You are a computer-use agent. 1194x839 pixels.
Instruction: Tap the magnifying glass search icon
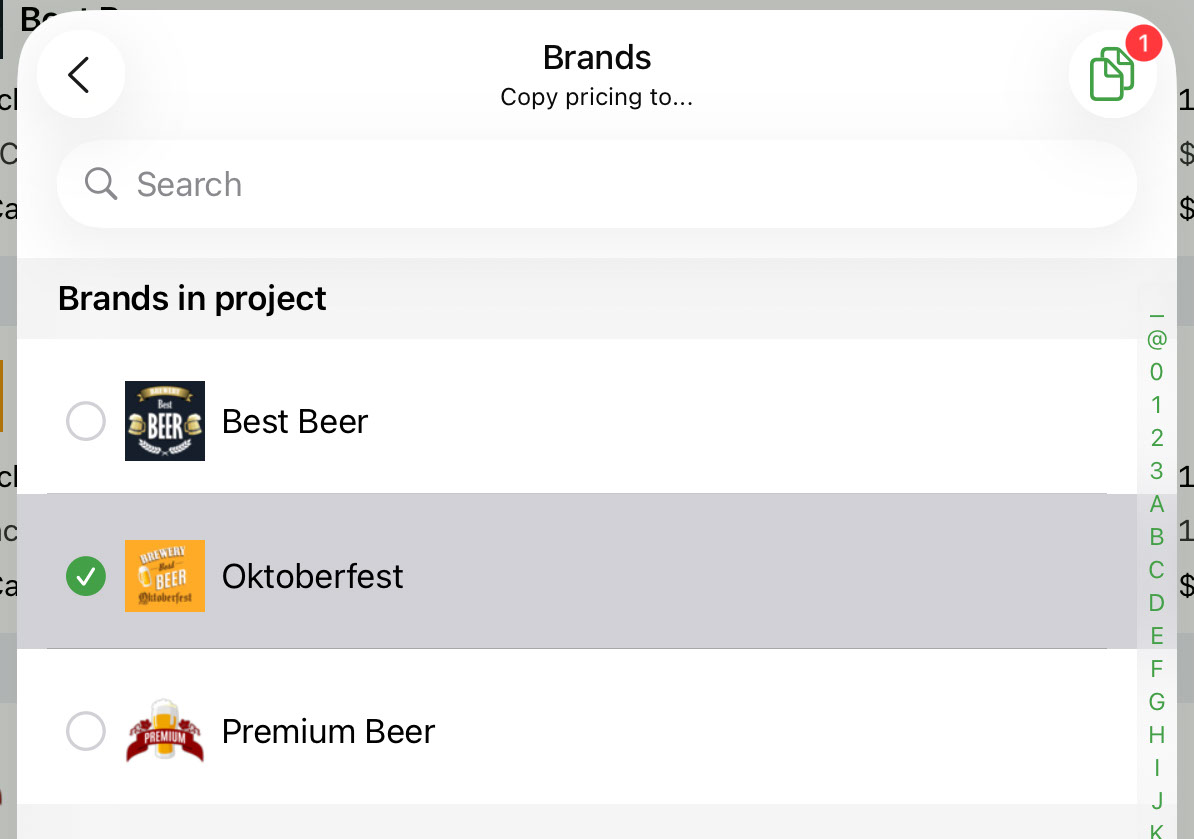pyautogui.click(x=101, y=184)
